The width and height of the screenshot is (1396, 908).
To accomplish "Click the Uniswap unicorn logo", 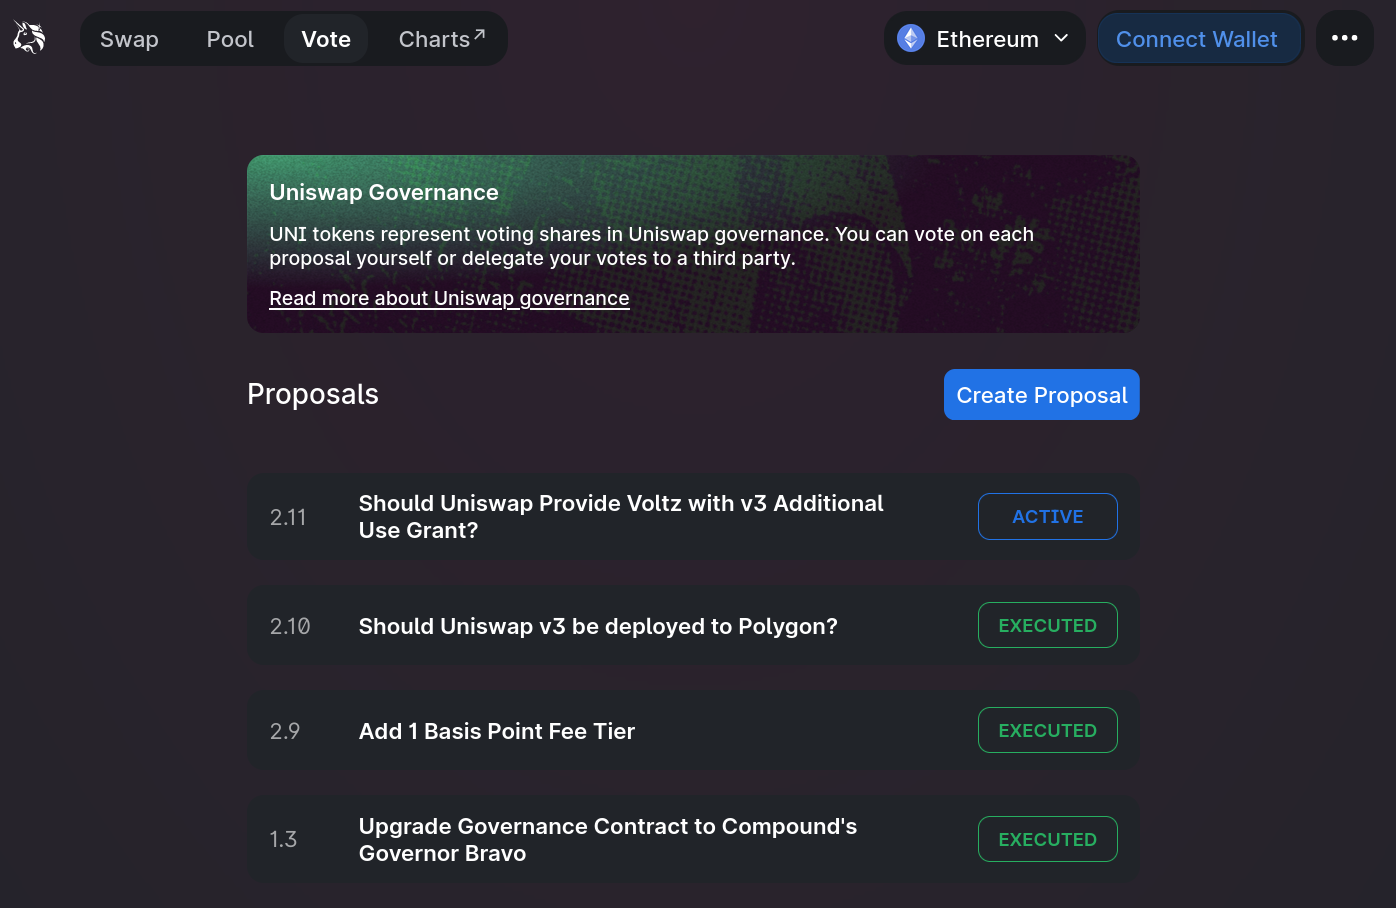I will click(29, 38).
